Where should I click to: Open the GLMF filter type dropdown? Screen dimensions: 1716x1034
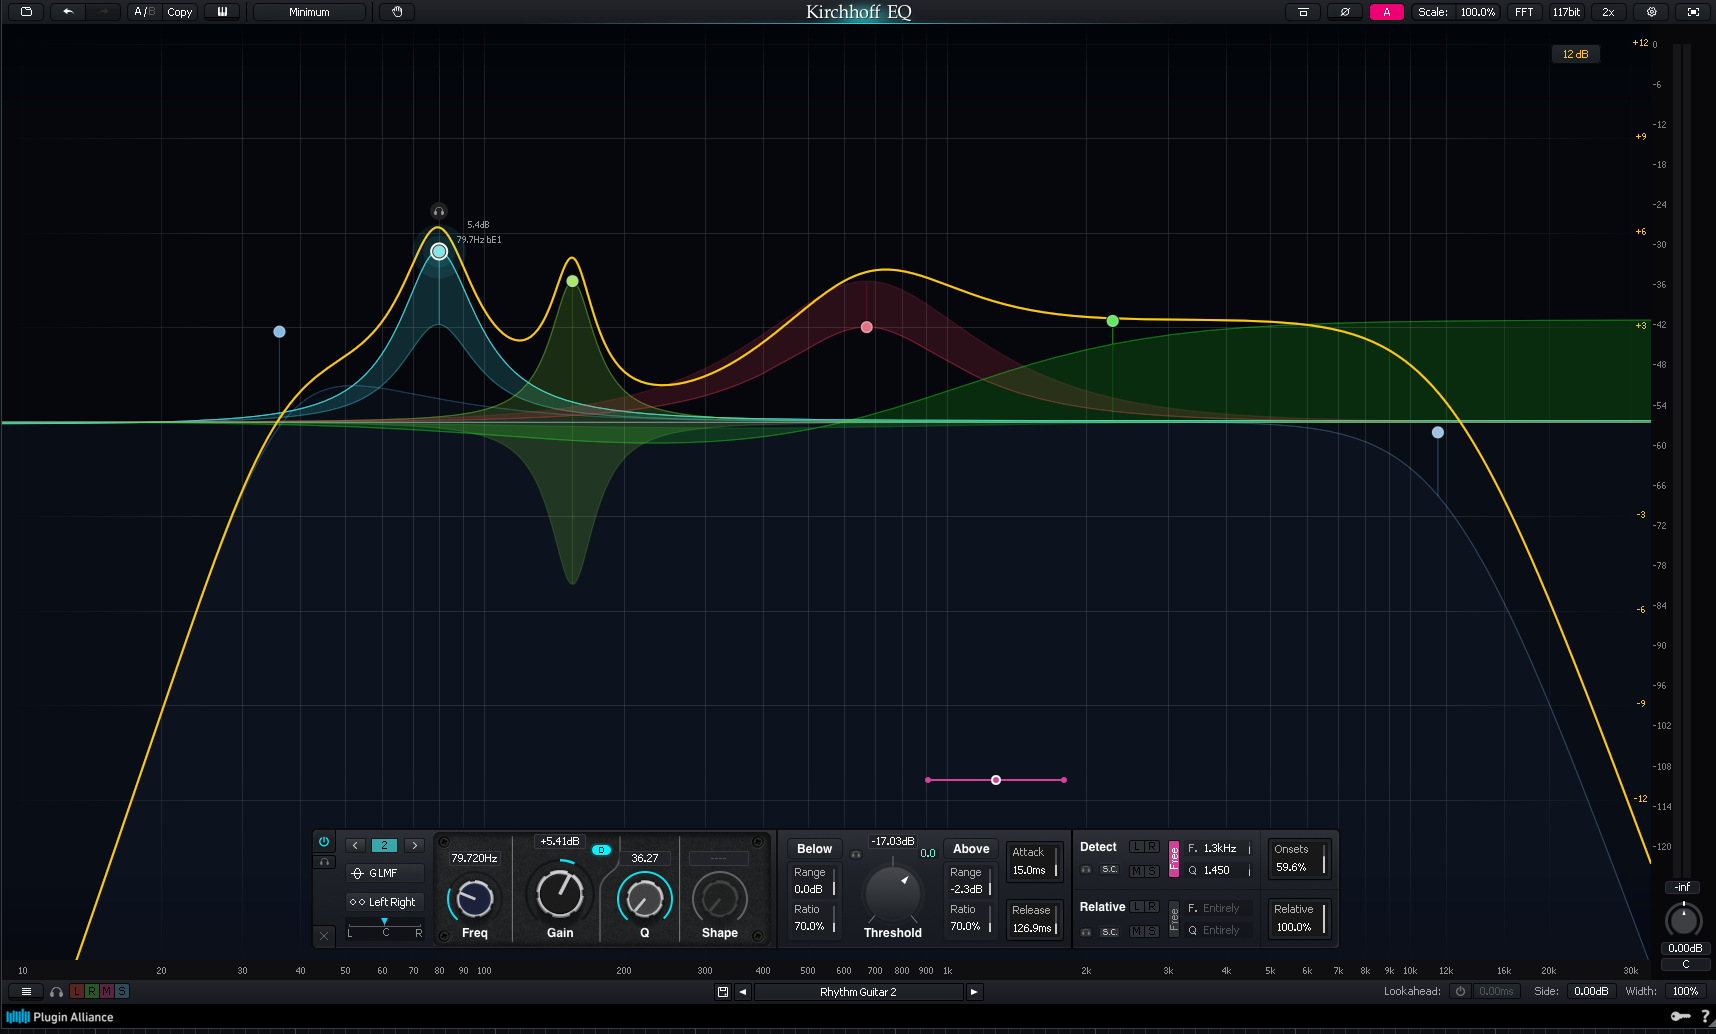(385, 873)
